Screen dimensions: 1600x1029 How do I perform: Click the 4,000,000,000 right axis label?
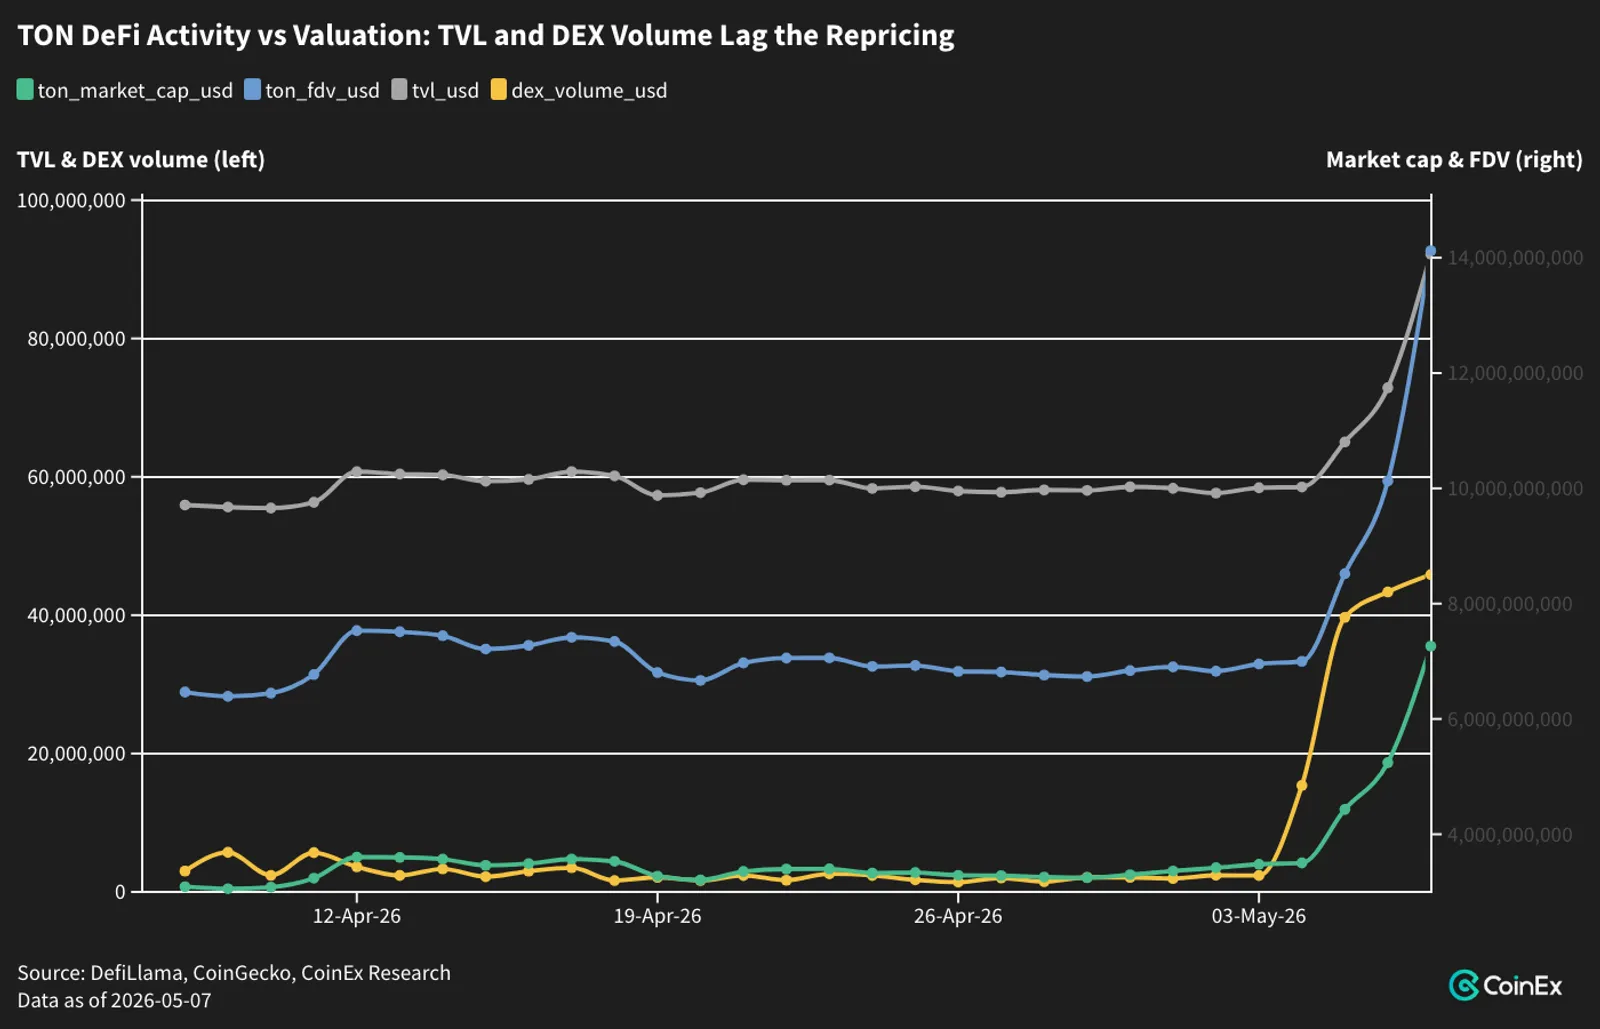pos(1510,835)
